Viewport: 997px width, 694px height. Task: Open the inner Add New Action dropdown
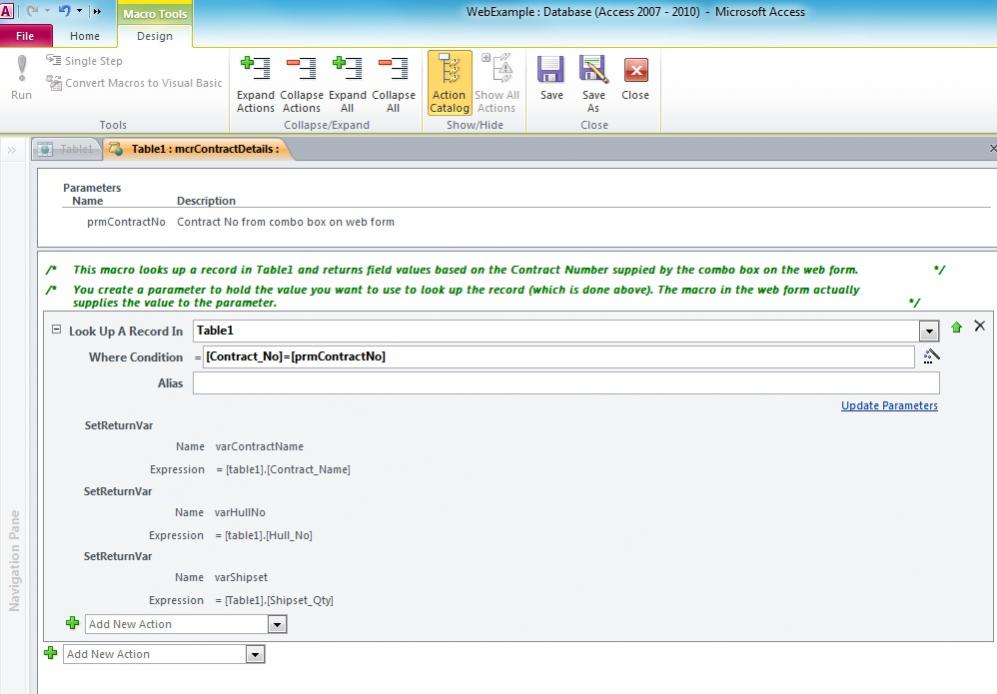tap(277, 625)
